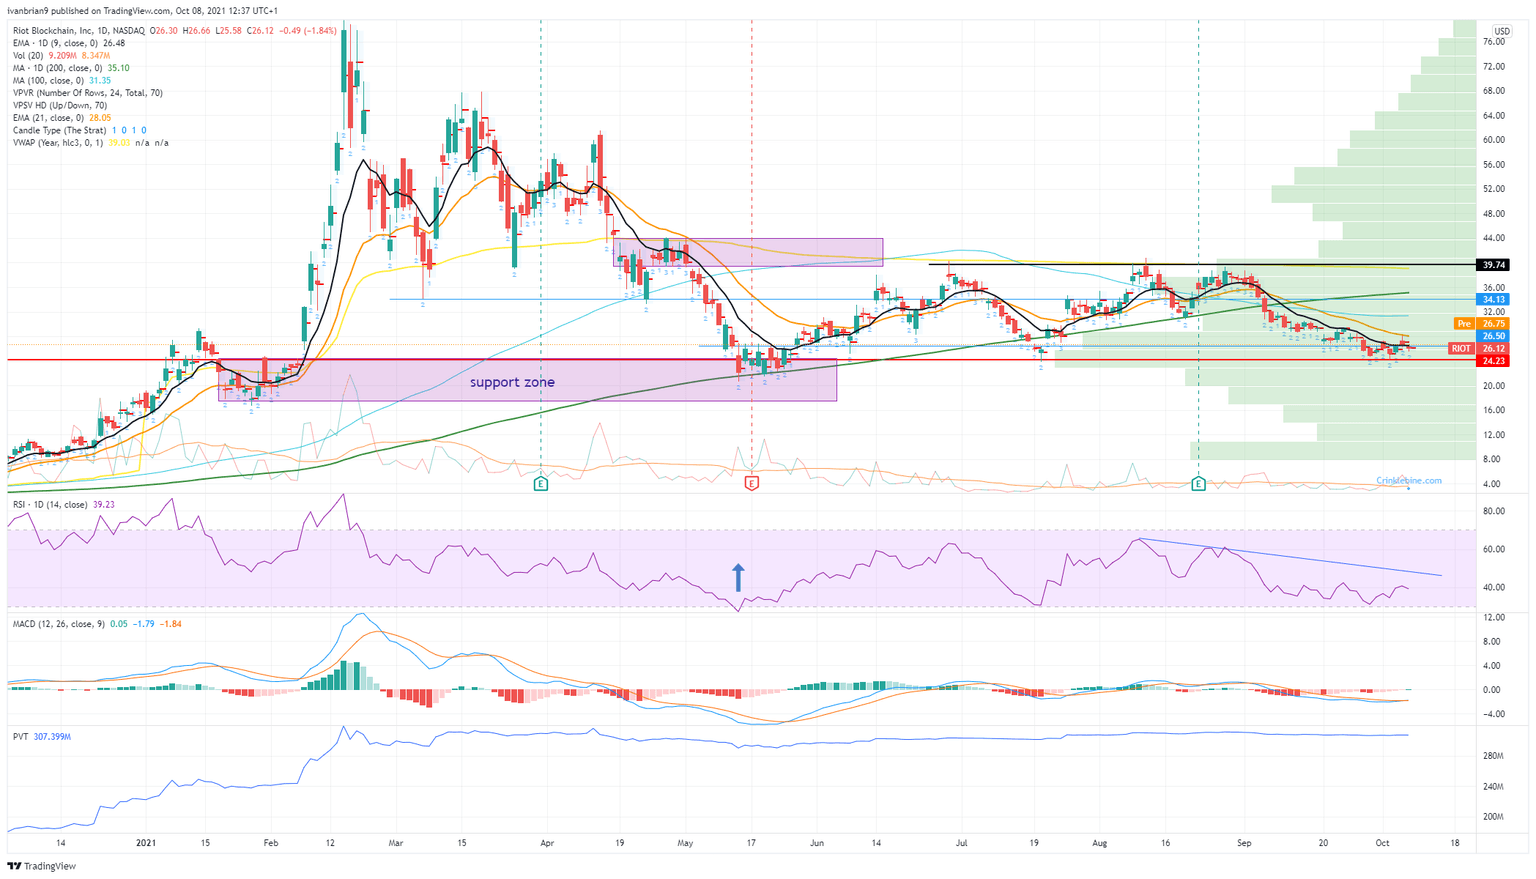Select the VPVR indicator legend
The height and width of the screenshot is (879, 1536).
(88, 93)
